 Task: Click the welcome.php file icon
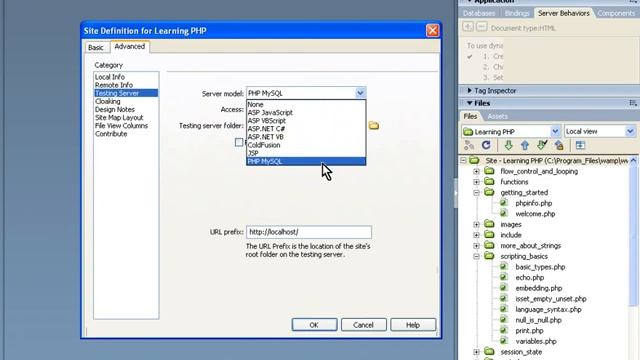504,213
